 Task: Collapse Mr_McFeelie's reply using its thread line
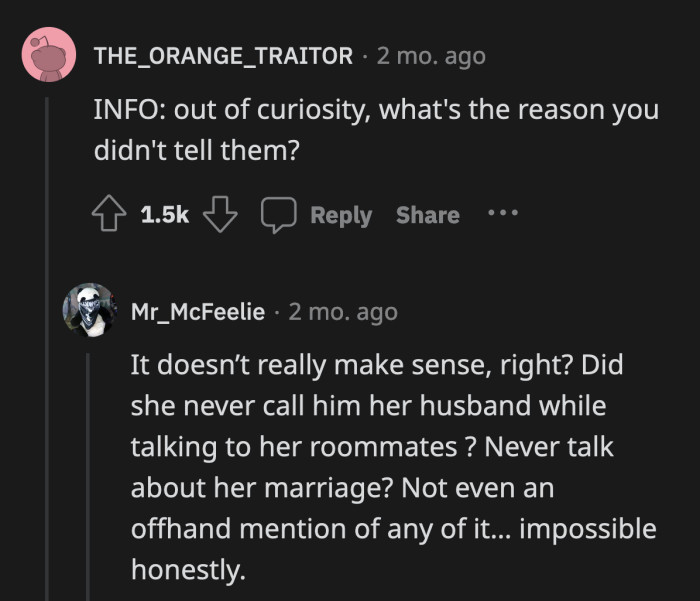89,470
